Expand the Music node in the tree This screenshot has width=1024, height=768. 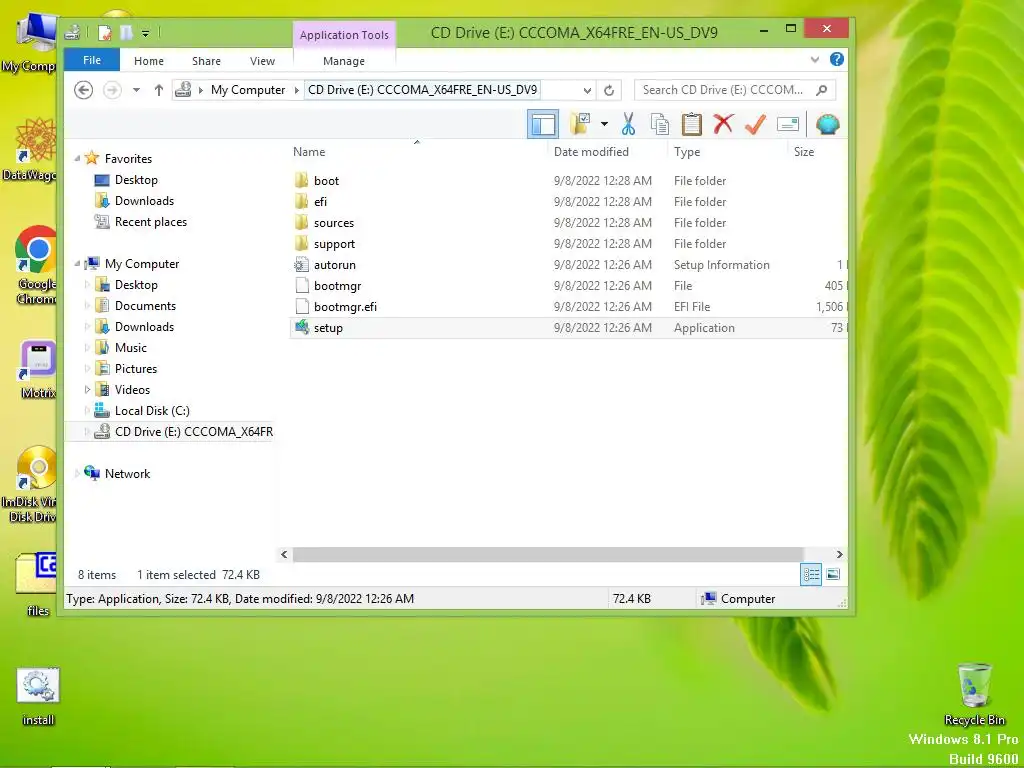[88, 347]
